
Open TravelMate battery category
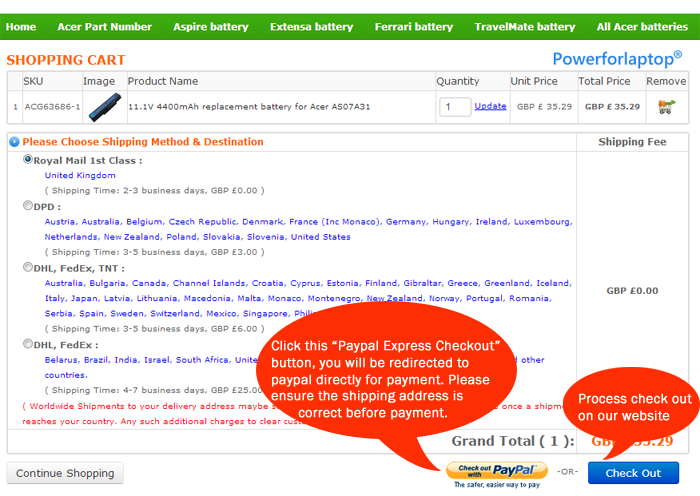(525, 27)
